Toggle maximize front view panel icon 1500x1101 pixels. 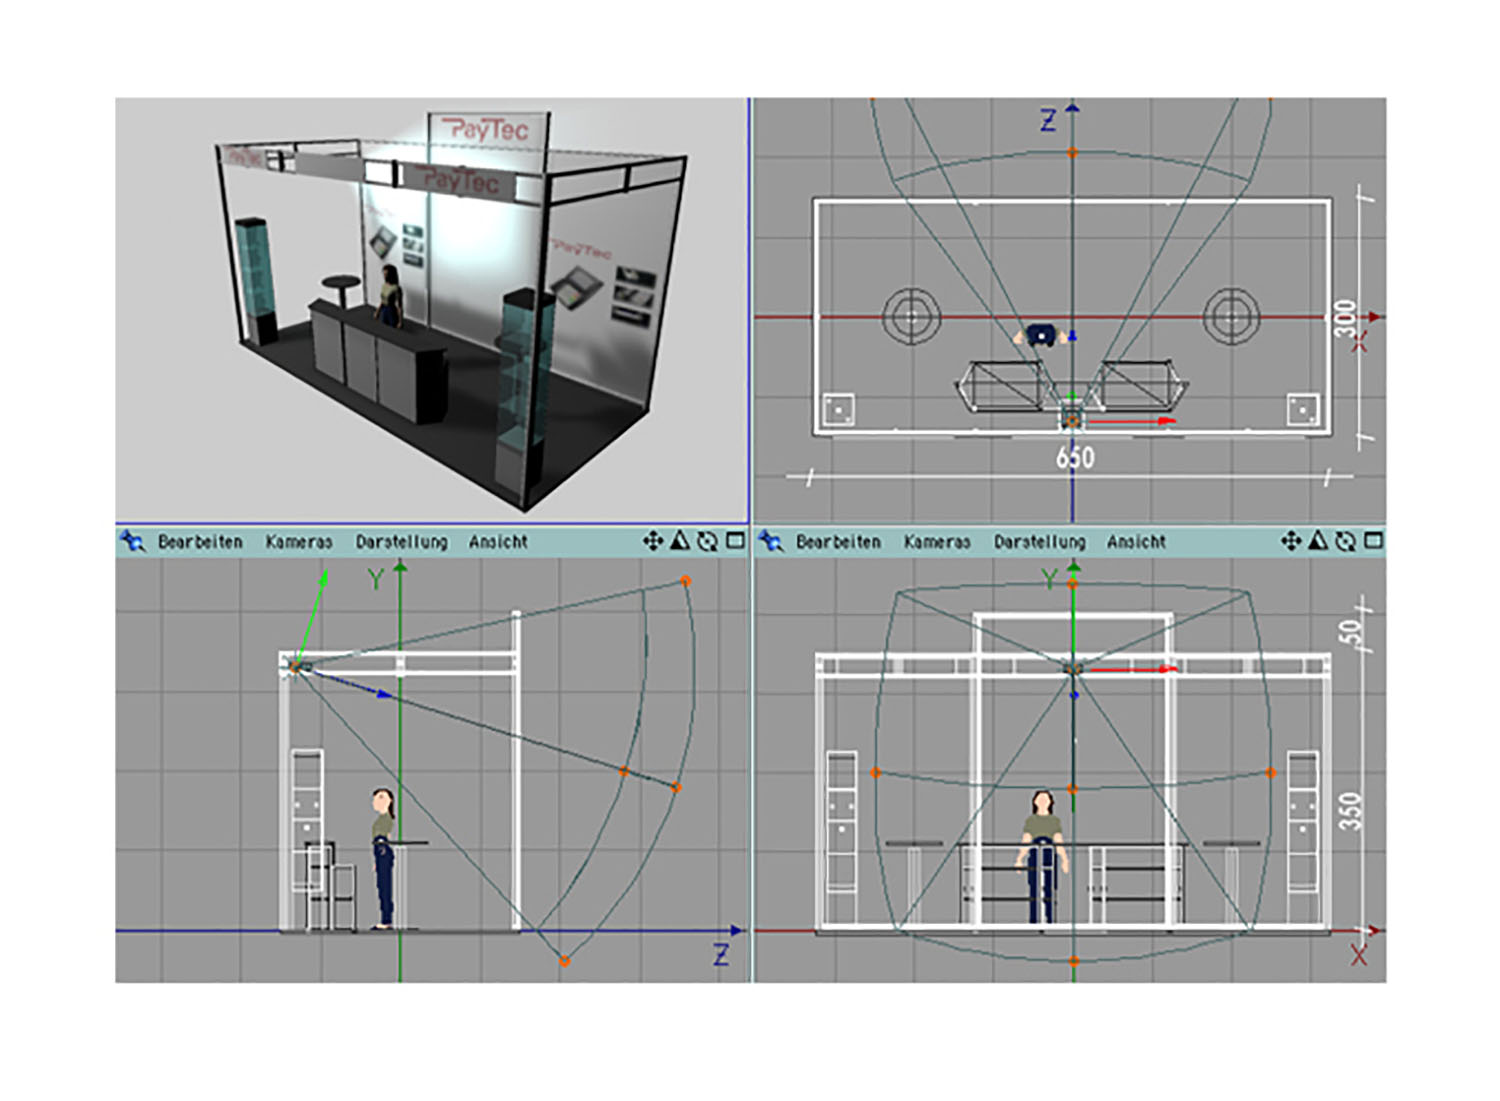pos(1374,541)
